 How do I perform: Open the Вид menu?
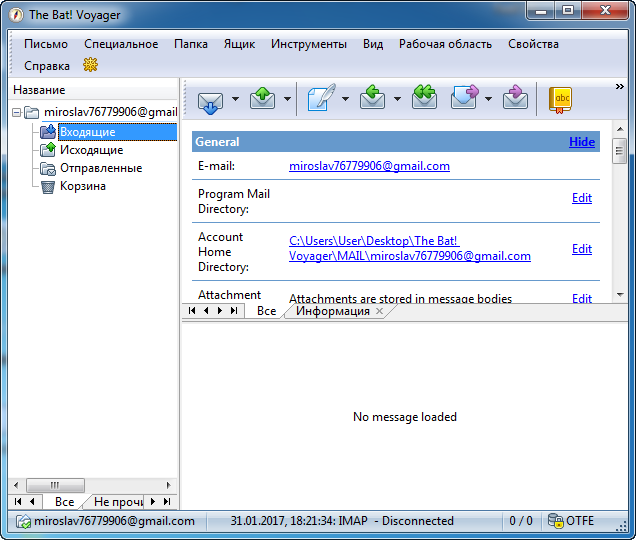373,44
